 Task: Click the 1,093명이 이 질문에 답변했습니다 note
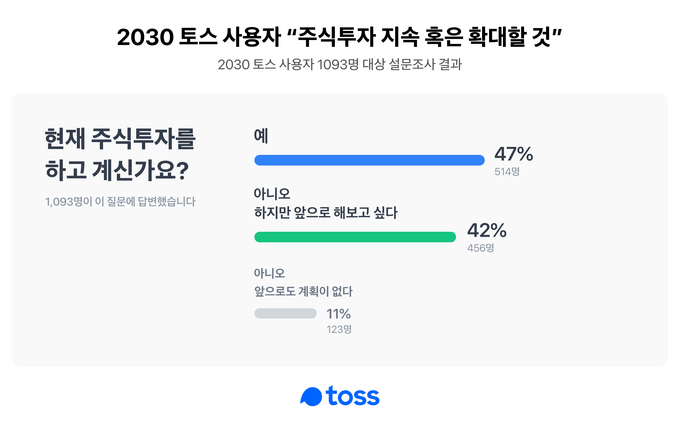(x=120, y=202)
